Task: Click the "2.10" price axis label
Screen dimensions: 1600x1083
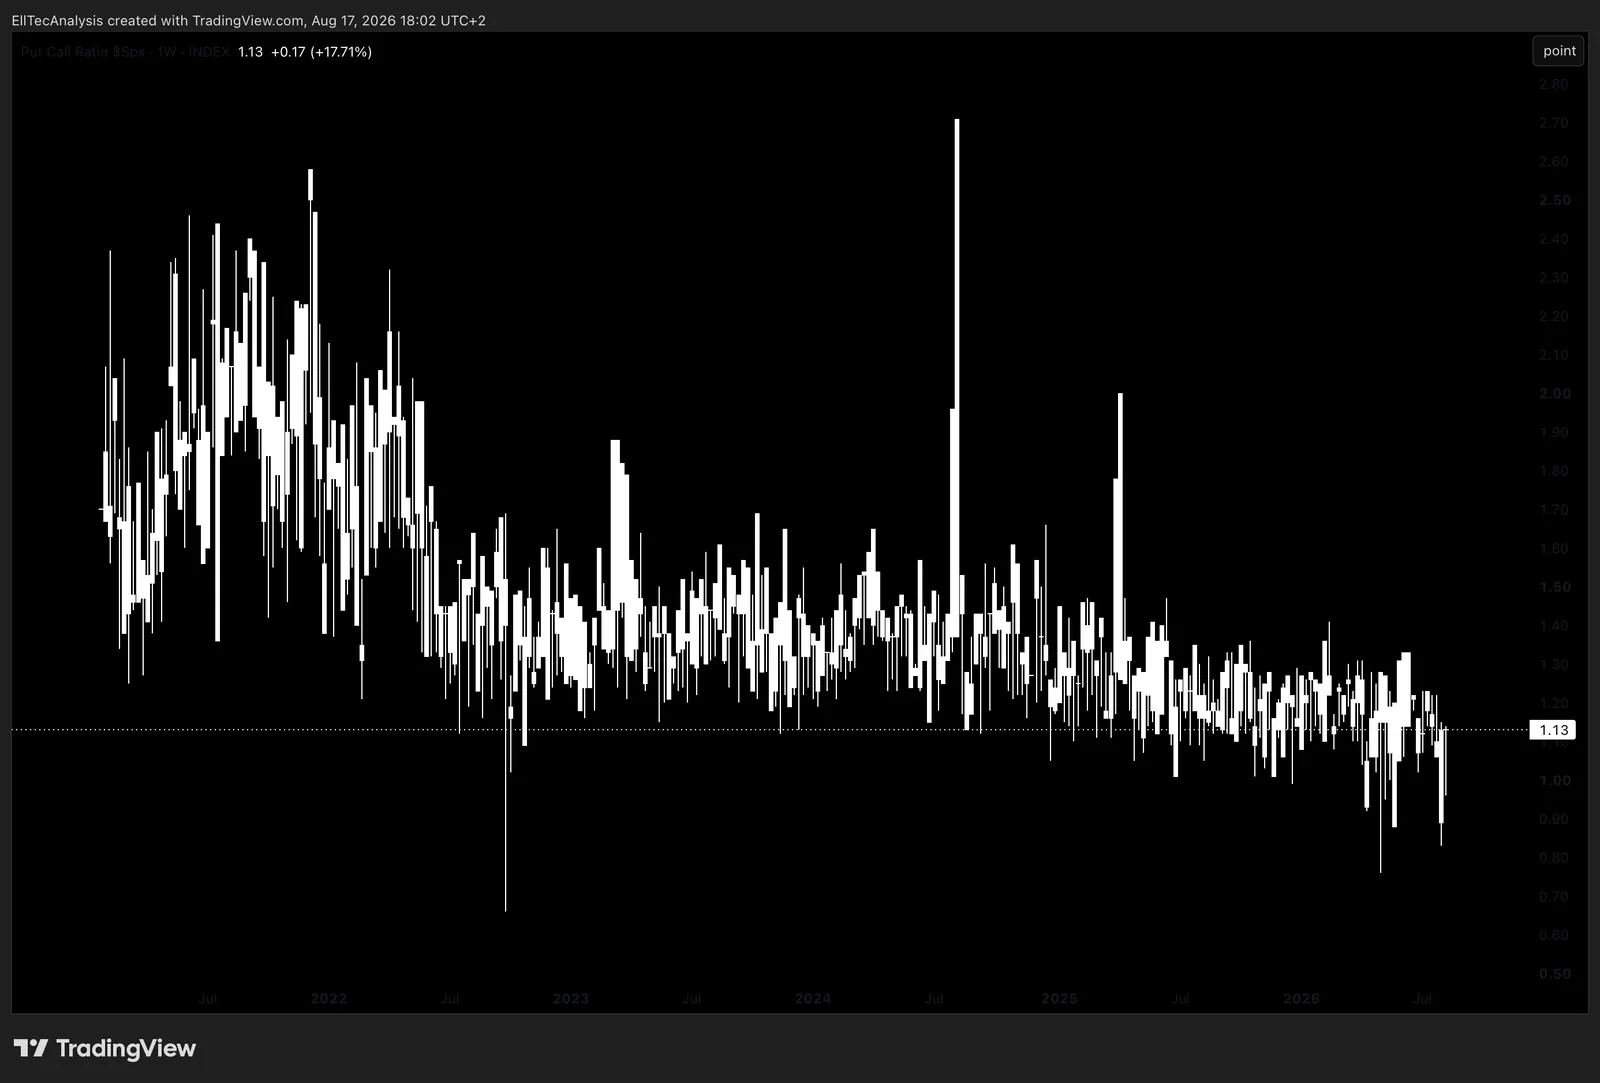Action: 1554,355
